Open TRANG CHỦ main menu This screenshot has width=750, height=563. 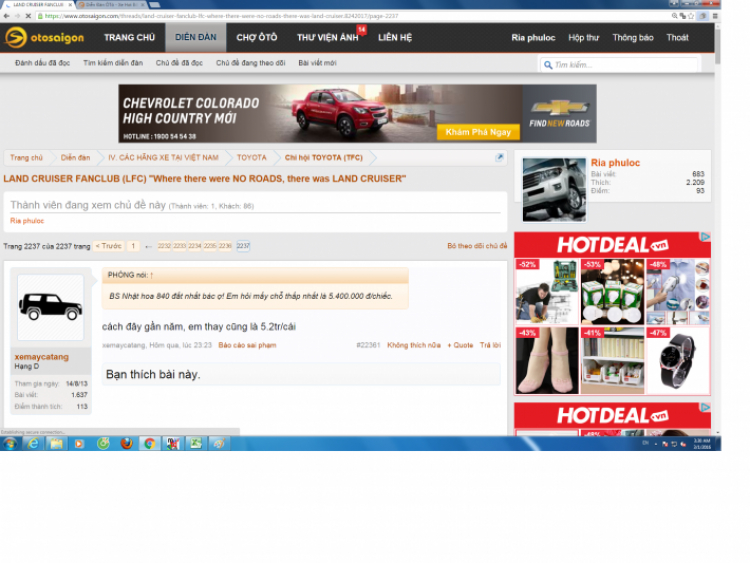point(129,37)
